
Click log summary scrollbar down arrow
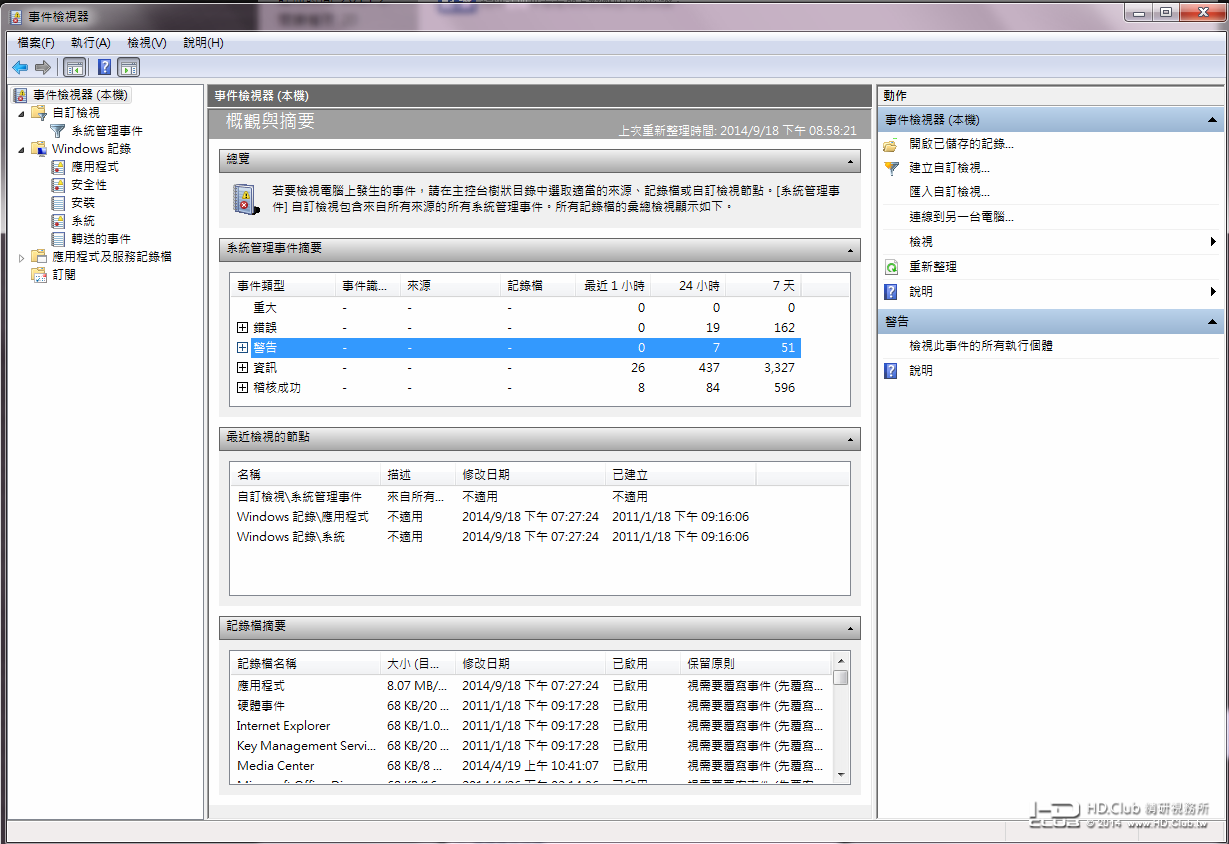841,774
